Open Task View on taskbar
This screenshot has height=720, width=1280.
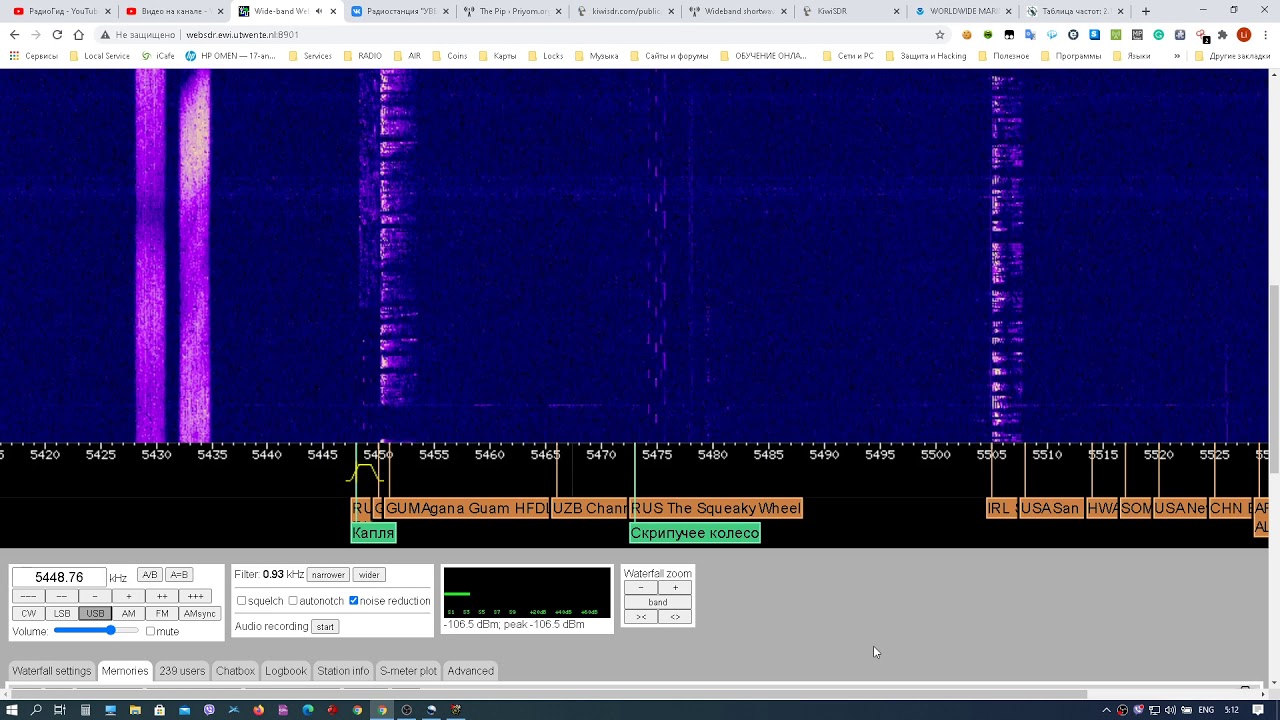(60, 710)
